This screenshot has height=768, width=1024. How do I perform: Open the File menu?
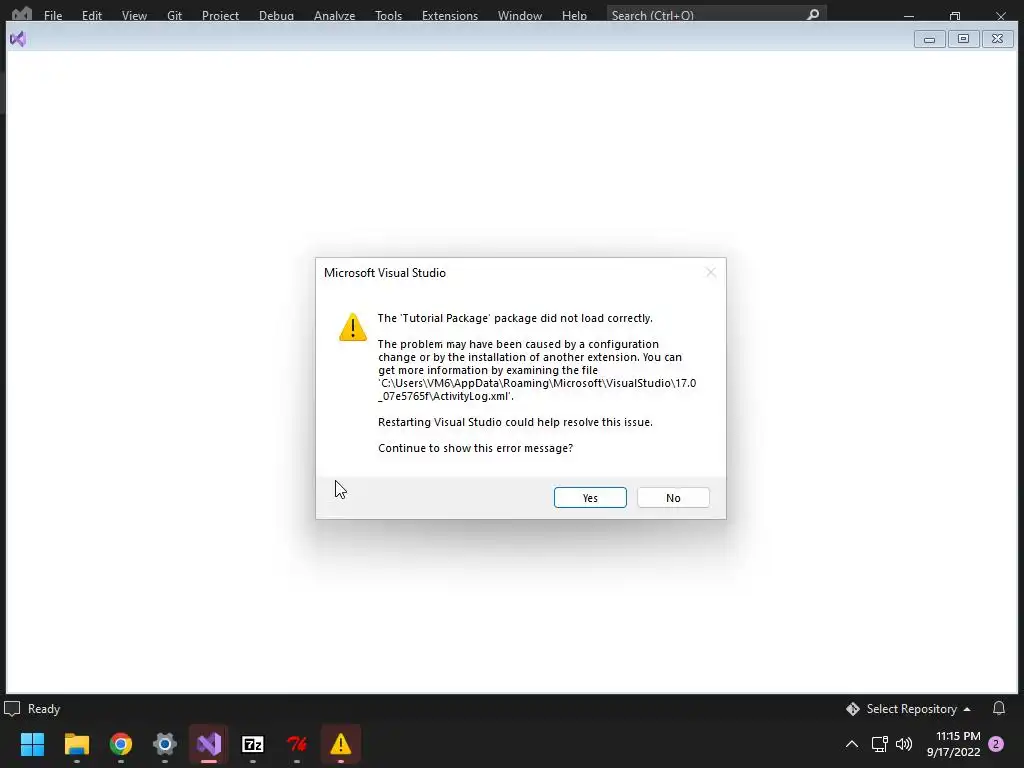coord(53,15)
